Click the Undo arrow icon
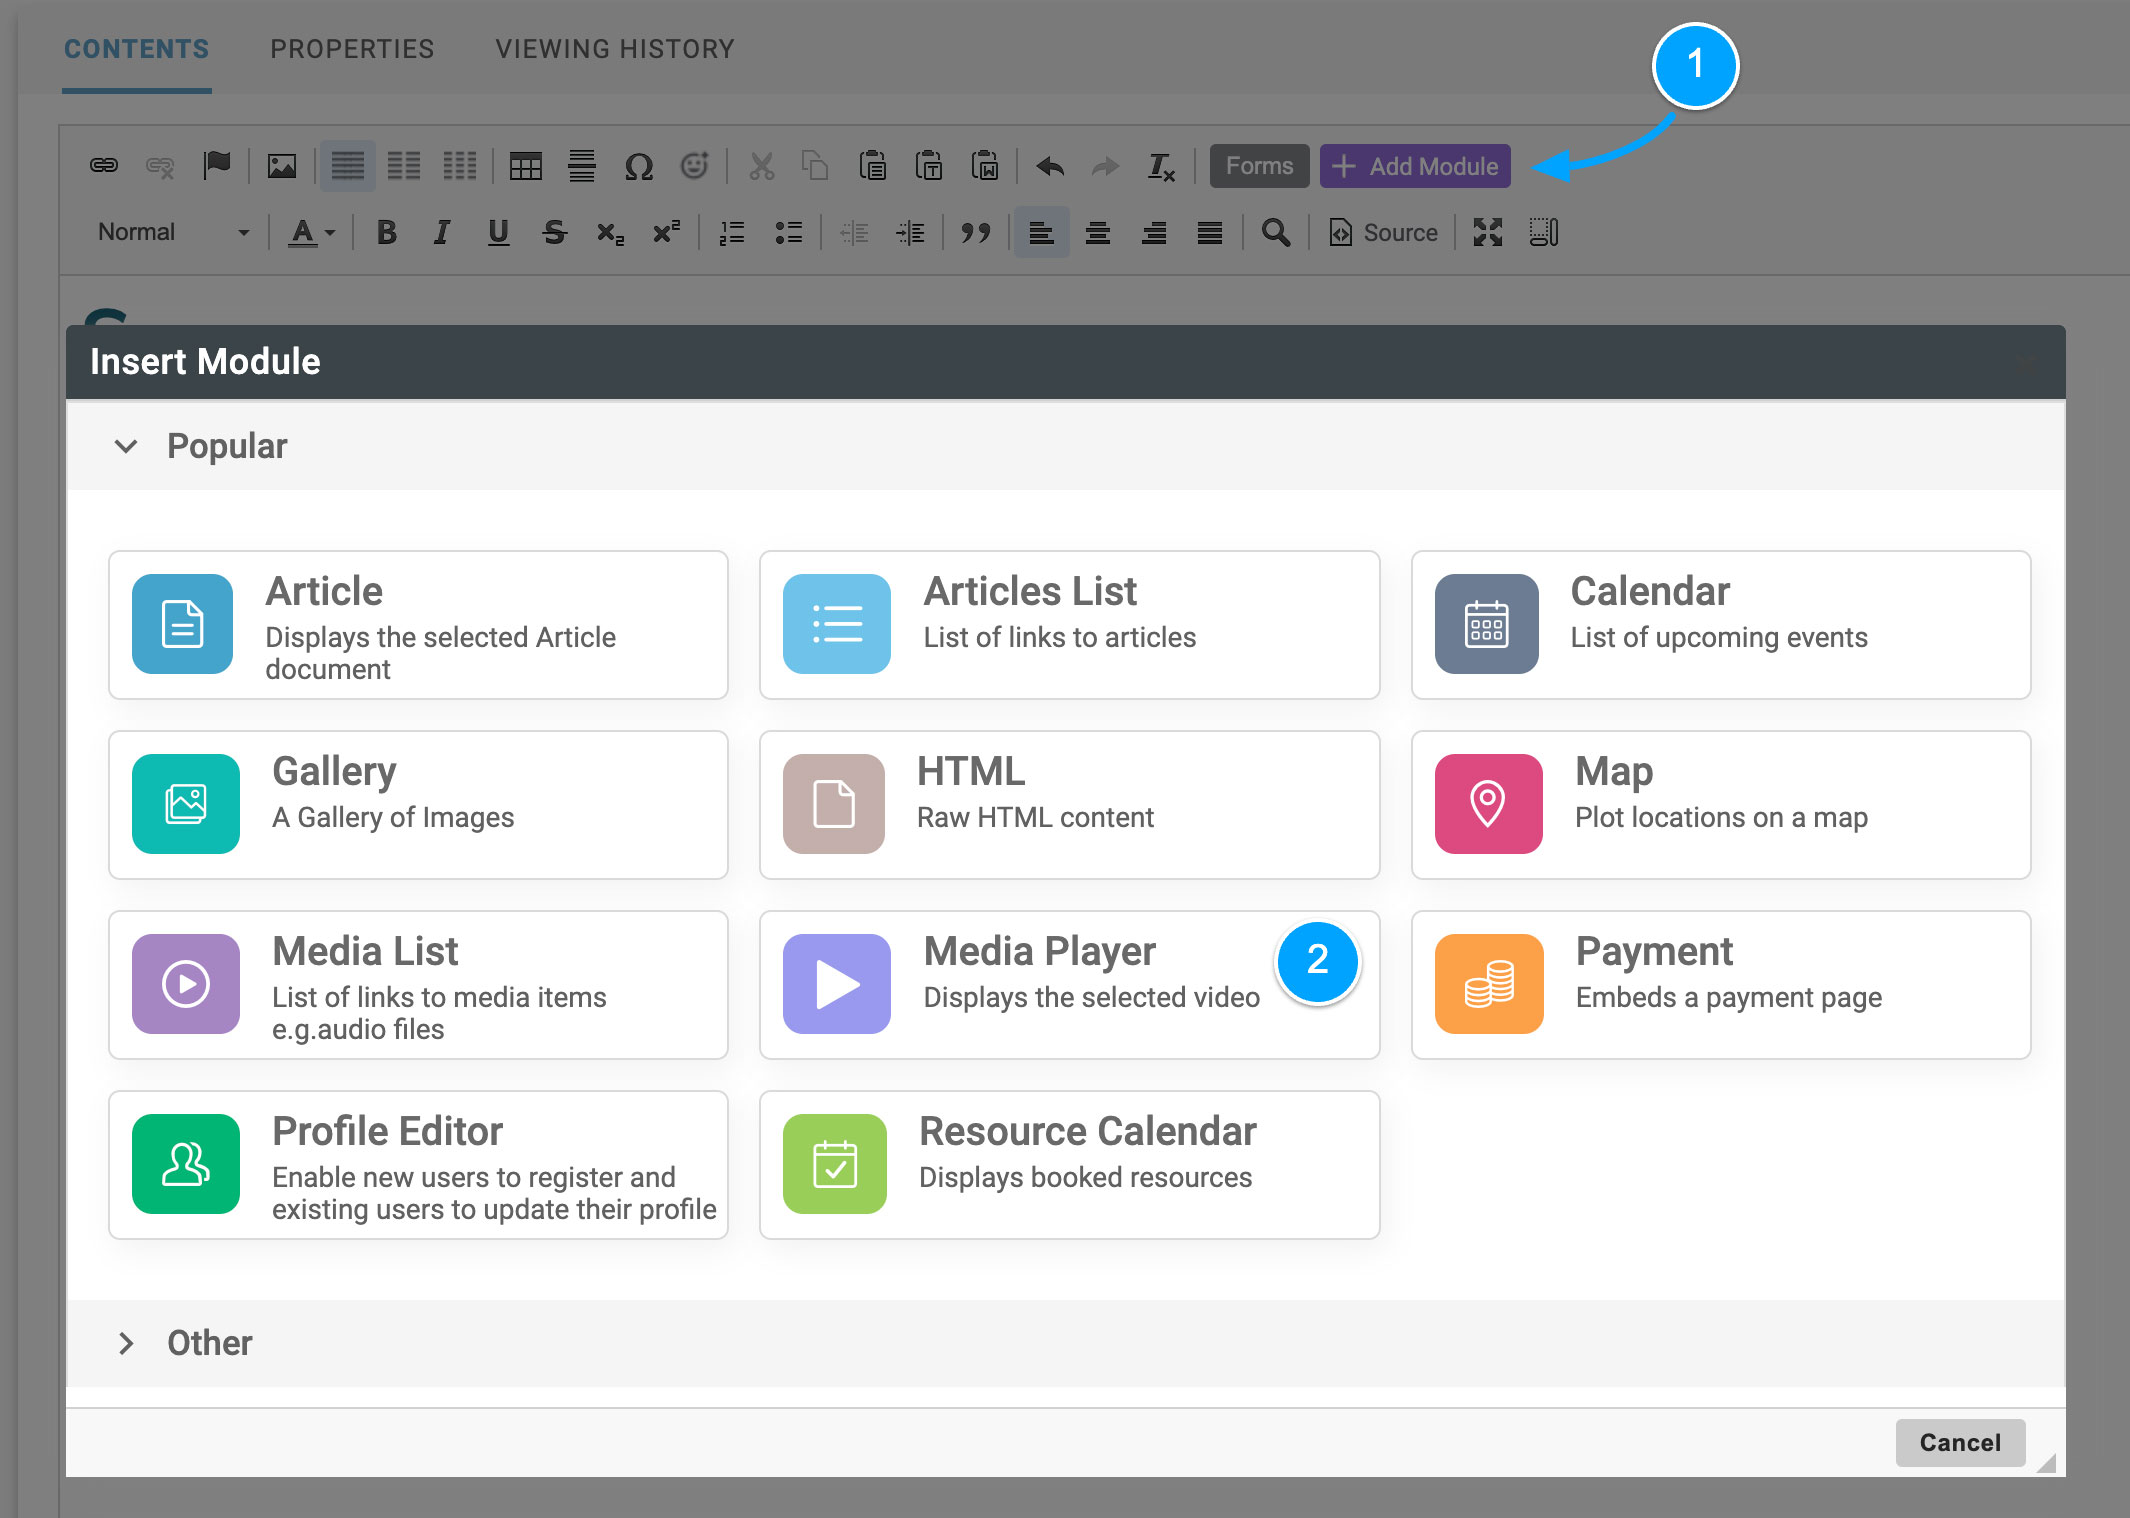 click(1049, 166)
